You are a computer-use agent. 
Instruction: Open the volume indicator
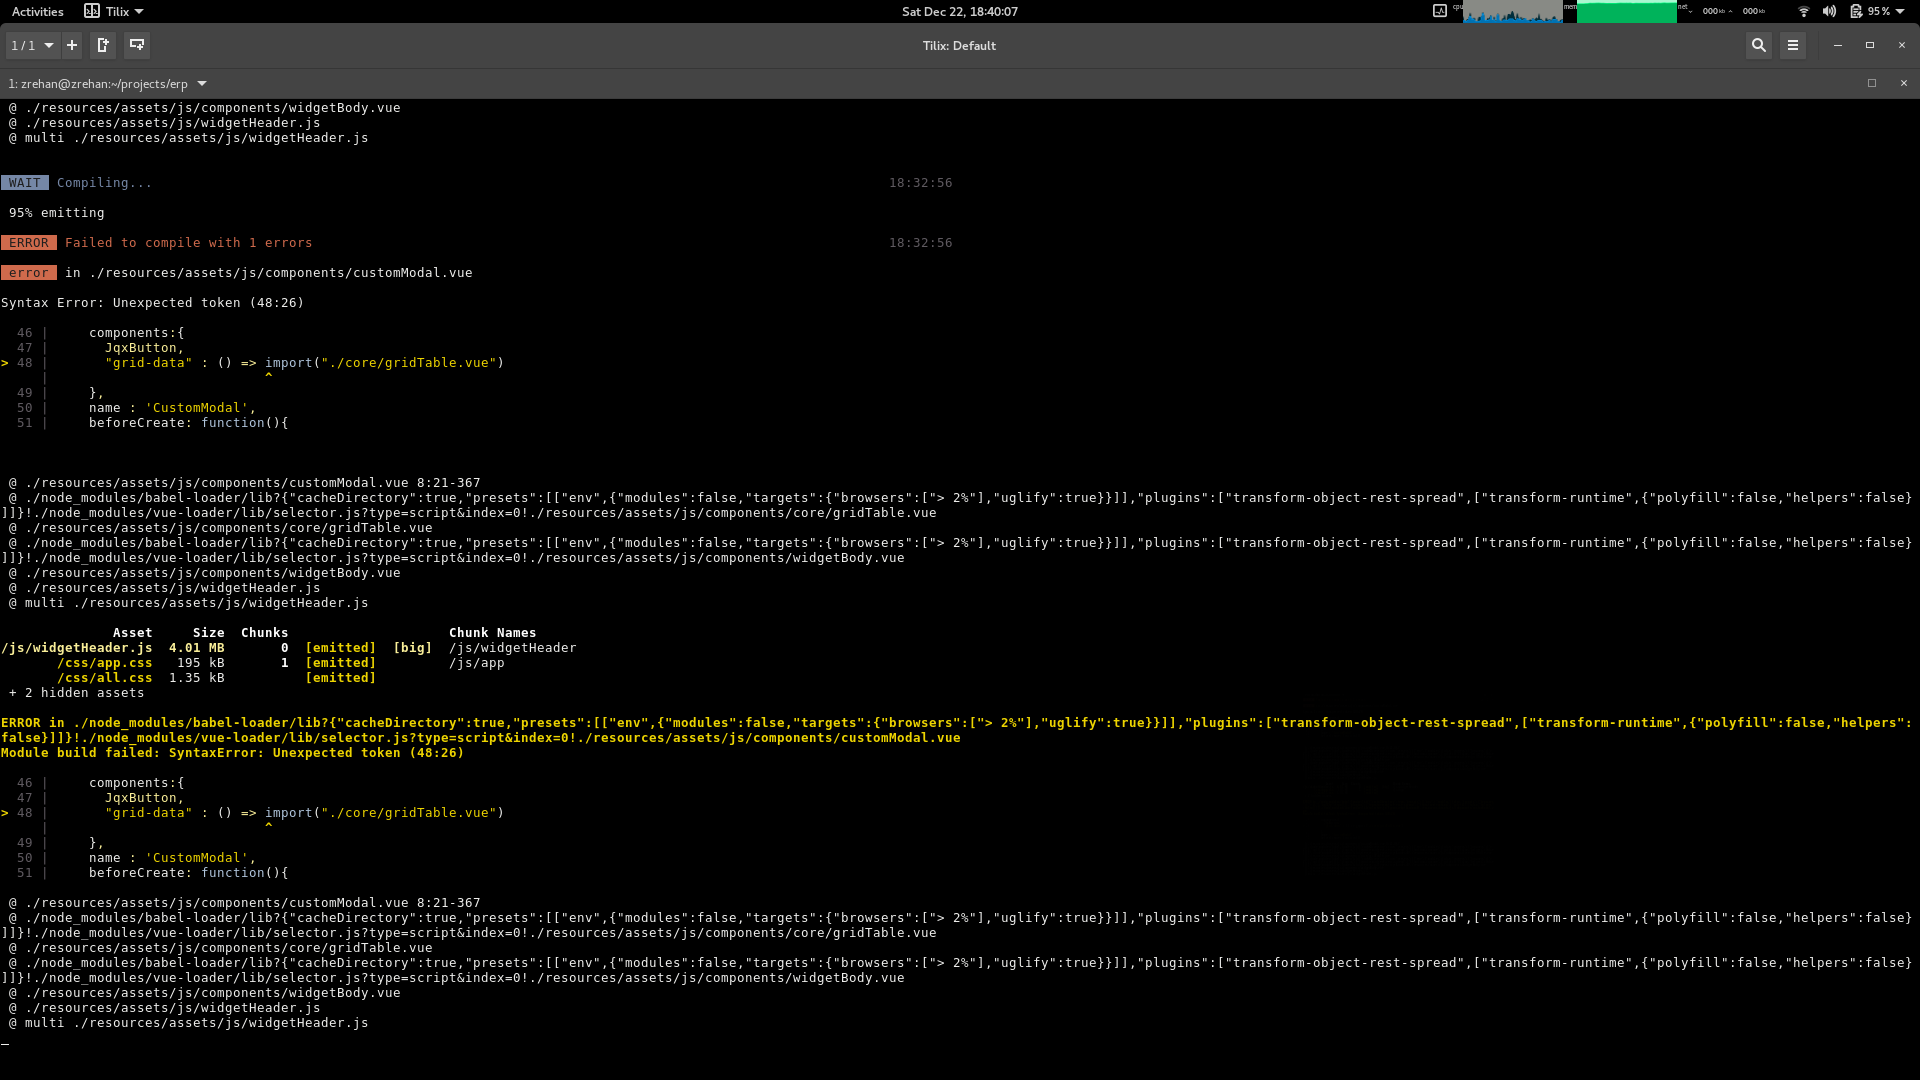coord(1829,11)
